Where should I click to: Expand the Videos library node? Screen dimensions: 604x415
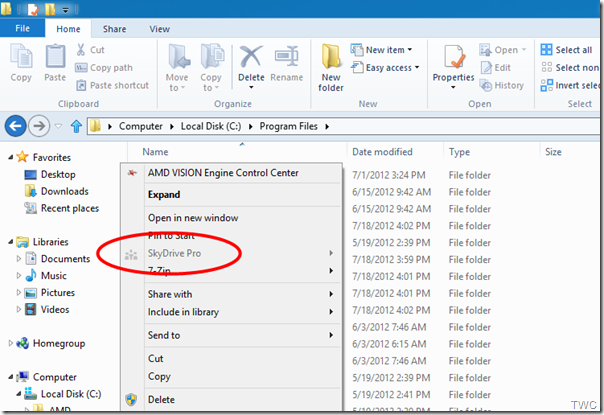(x=18, y=309)
